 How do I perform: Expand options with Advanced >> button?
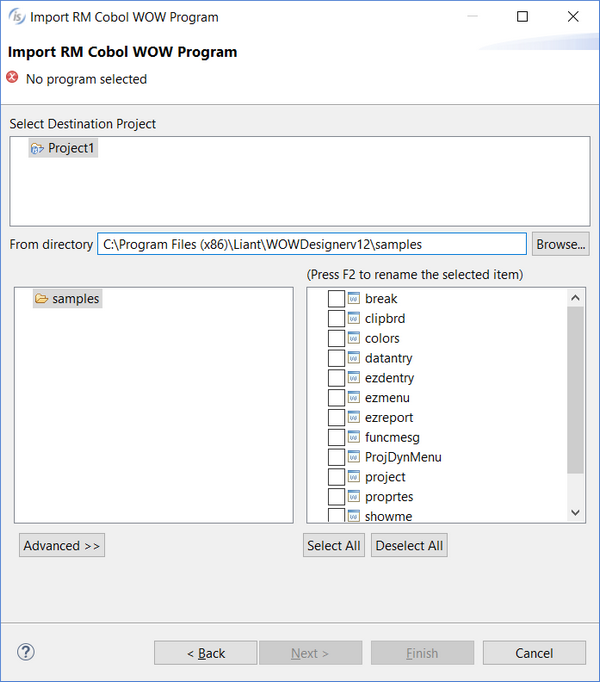coord(62,545)
